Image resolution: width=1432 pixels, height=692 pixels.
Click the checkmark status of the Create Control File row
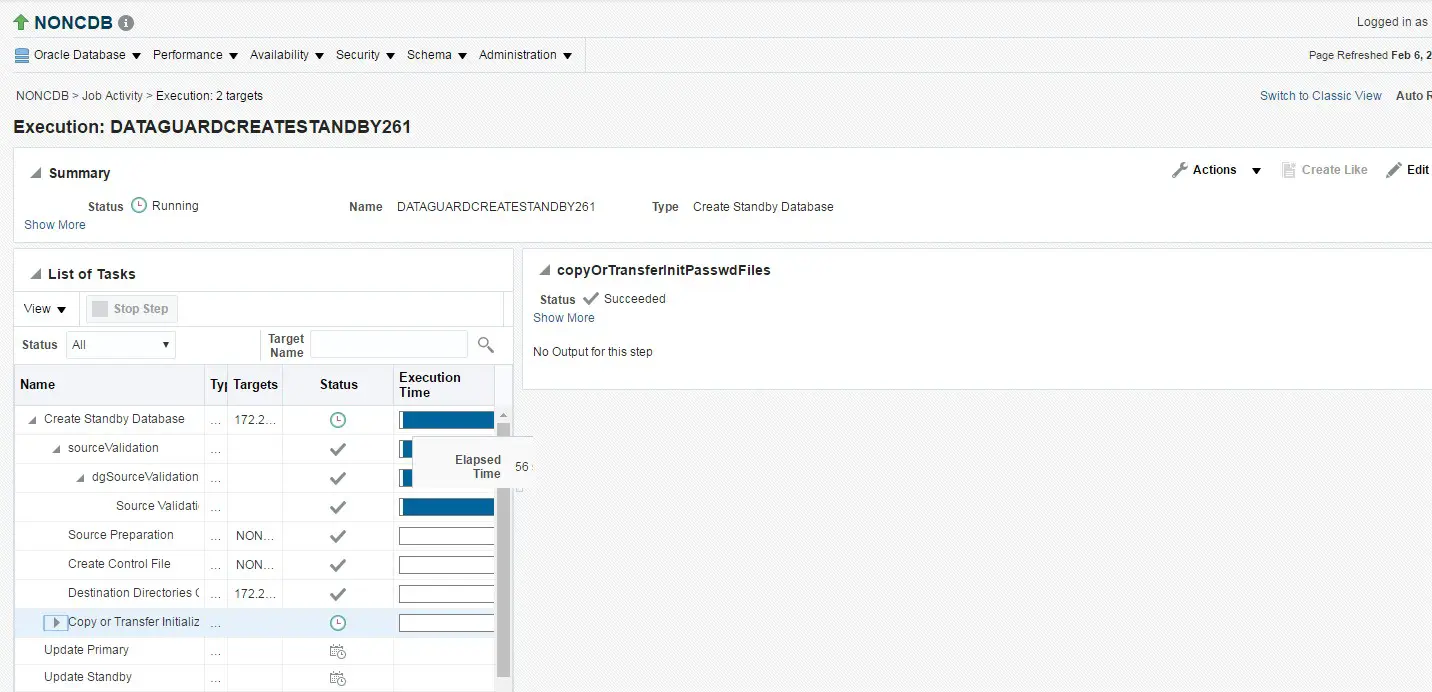(338, 565)
